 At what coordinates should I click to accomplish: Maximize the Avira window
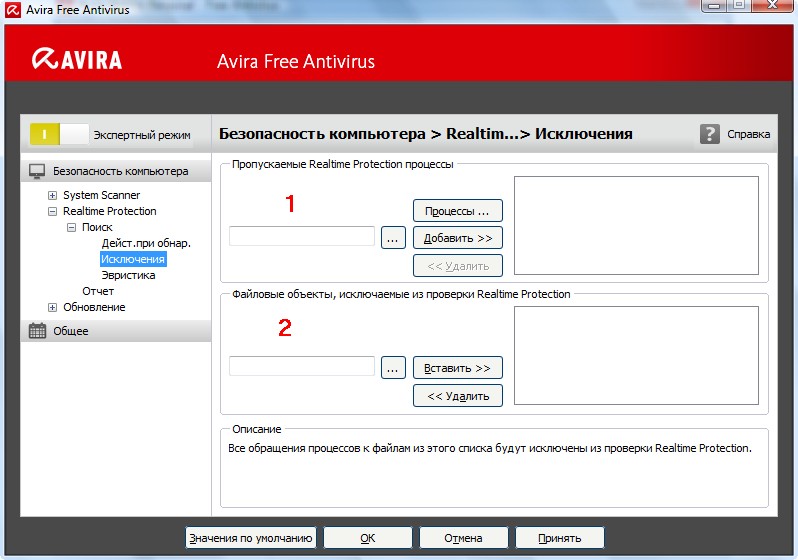tap(739, 5)
